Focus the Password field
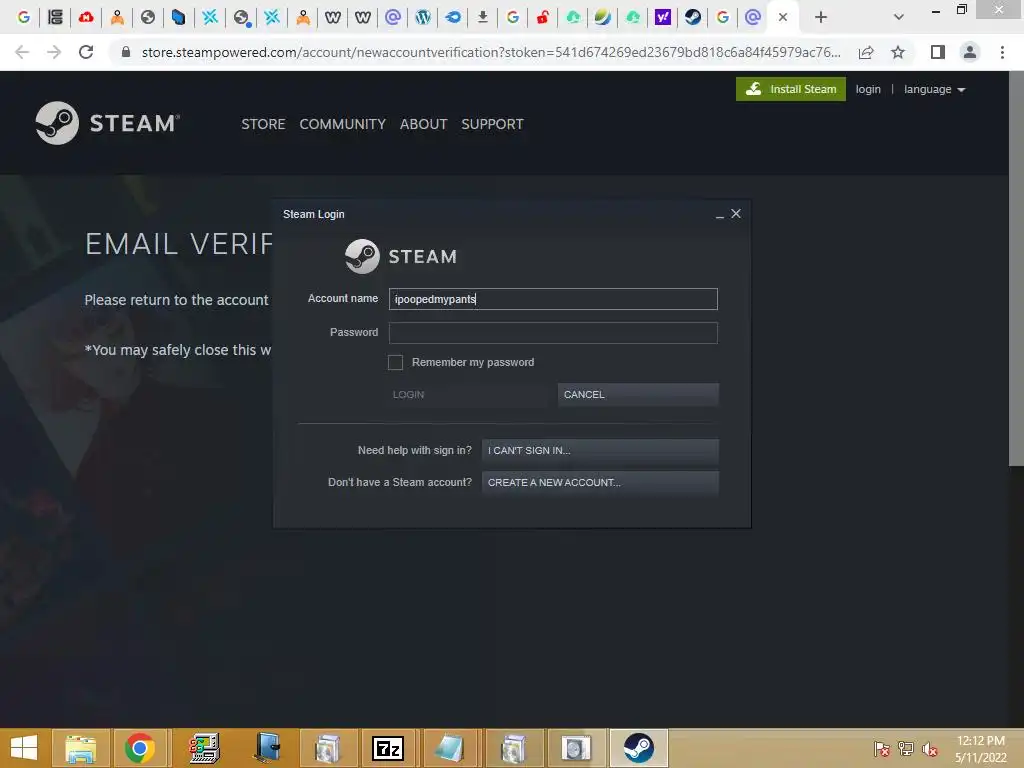 tap(553, 333)
